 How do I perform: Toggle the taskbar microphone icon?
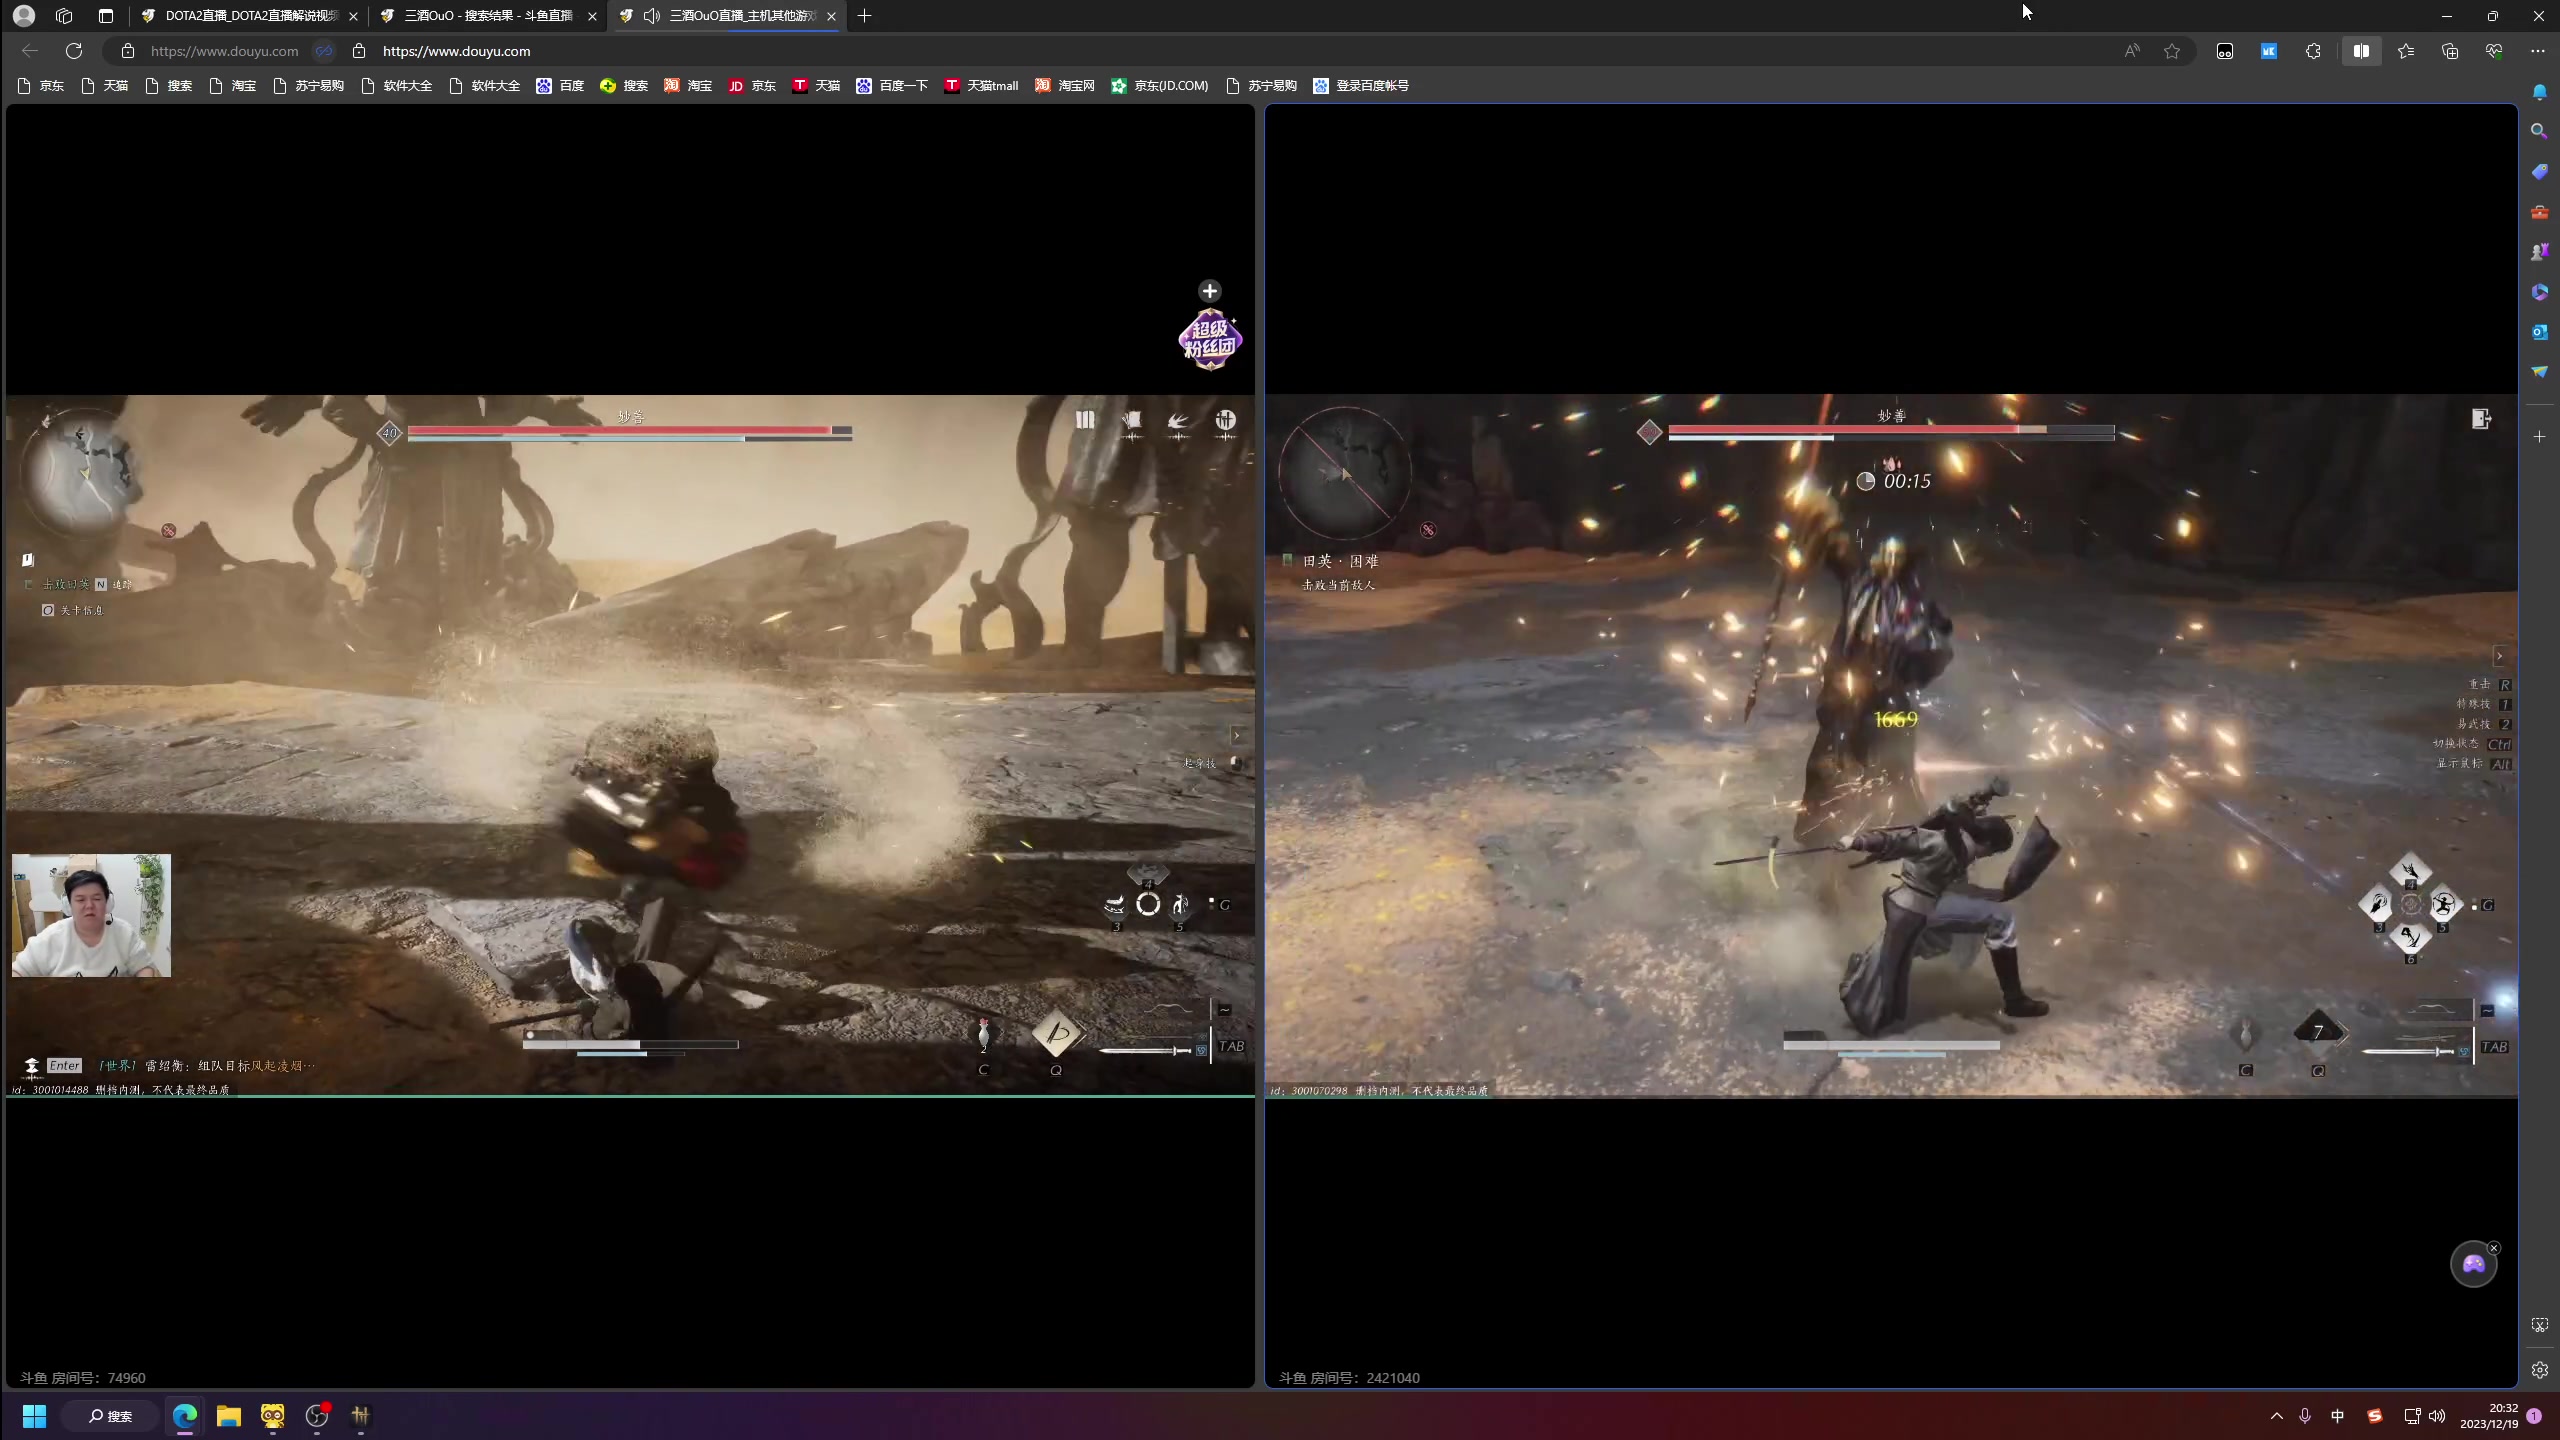pos(2305,1416)
